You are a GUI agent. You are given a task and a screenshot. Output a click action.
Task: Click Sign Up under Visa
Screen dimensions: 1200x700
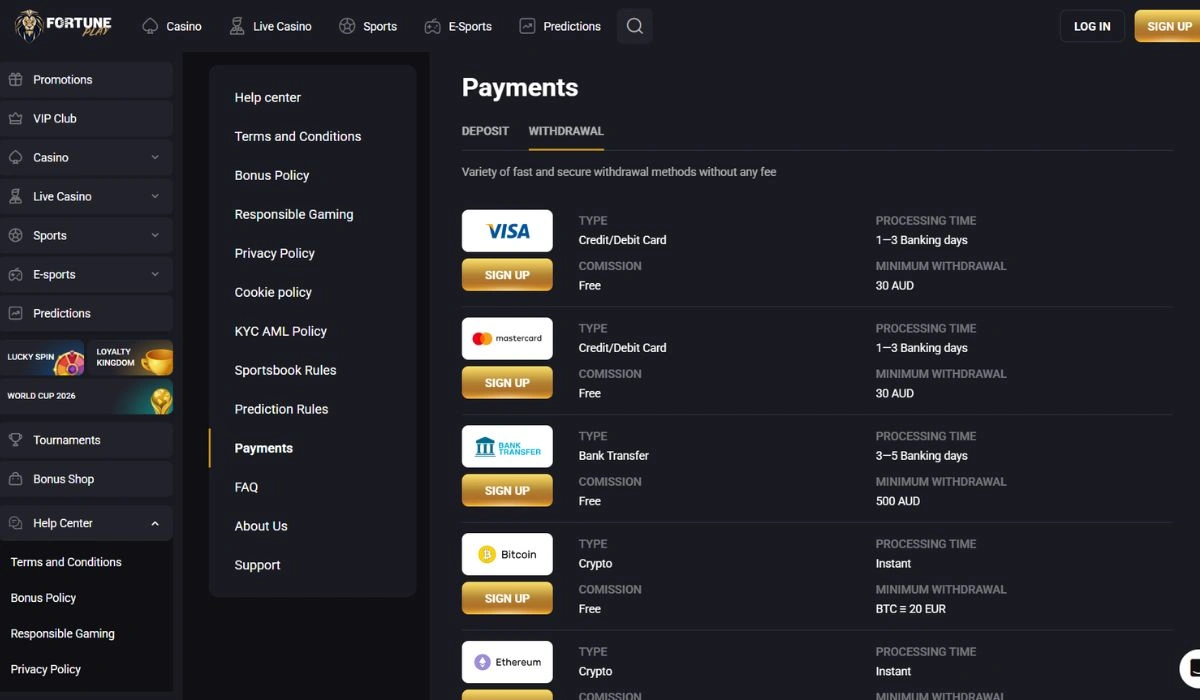507,275
